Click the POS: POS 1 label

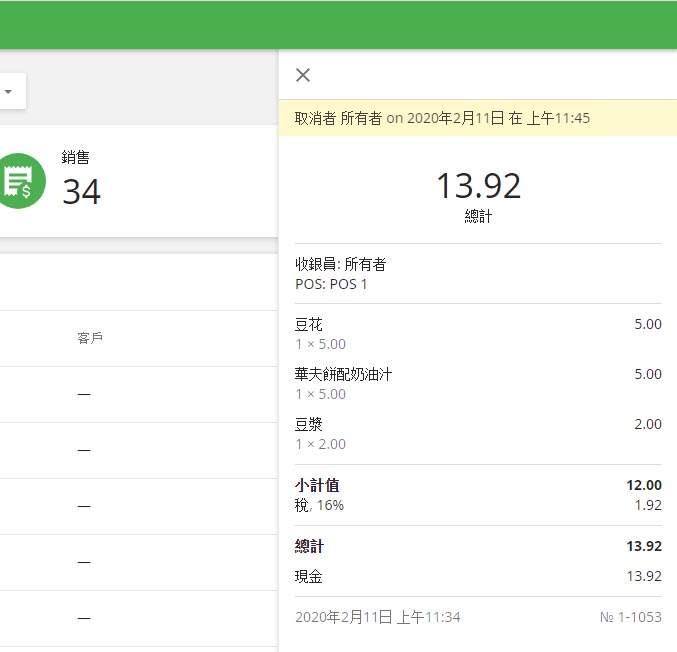[331, 284]
